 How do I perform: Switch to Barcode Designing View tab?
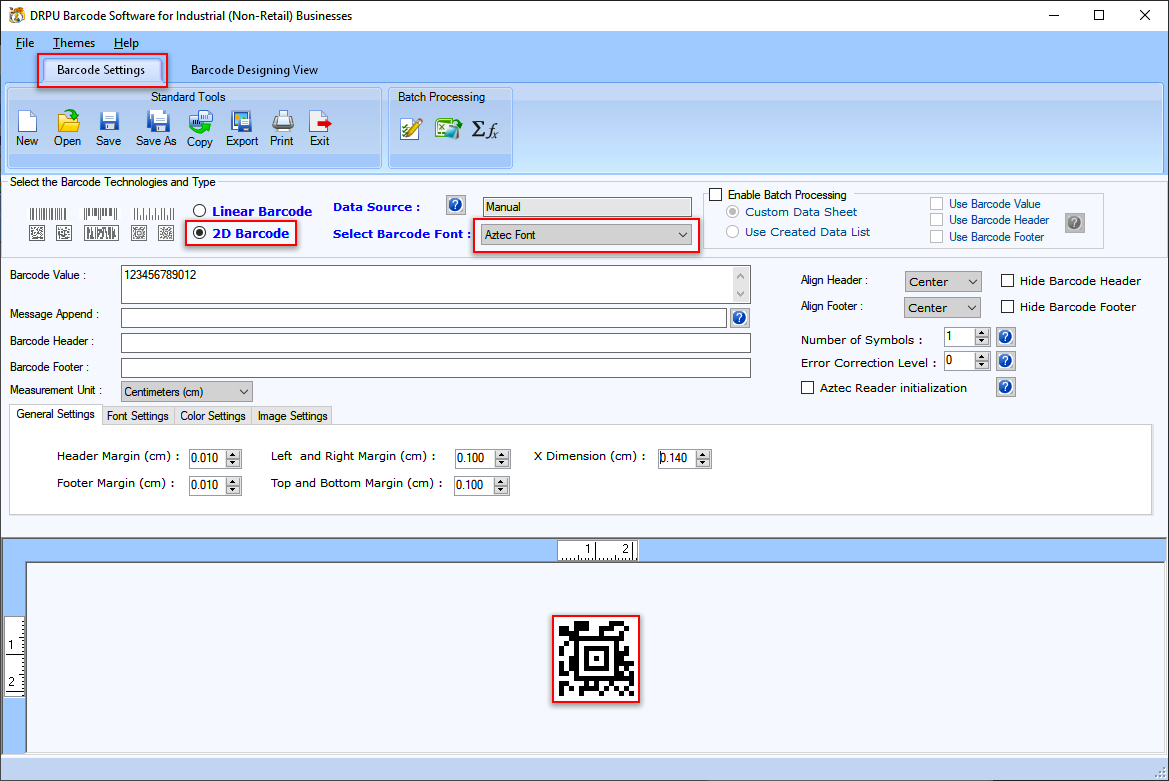pos(254,70)
